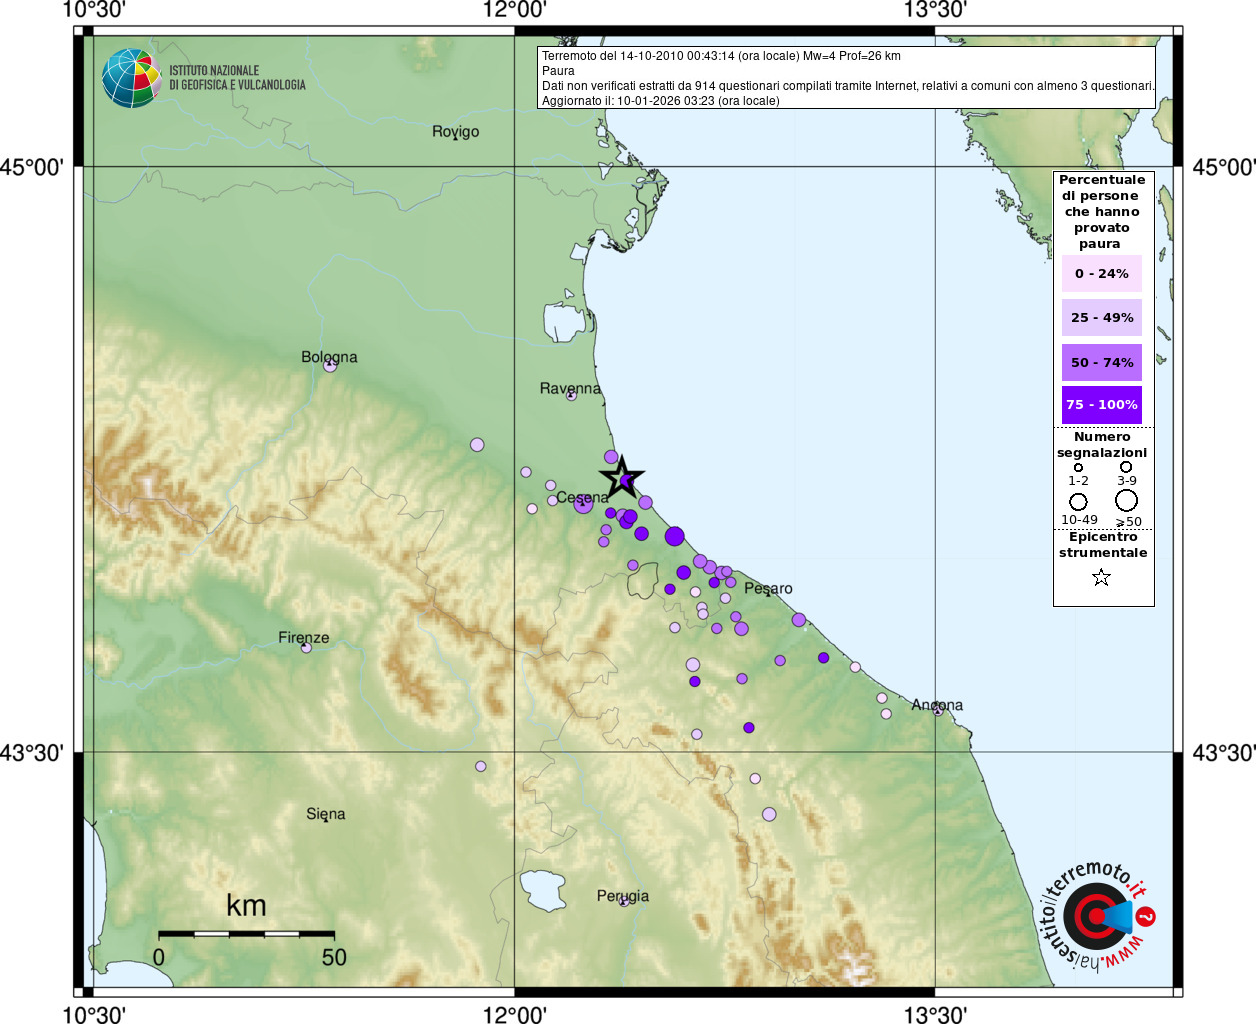
Task: Click the Ancona city label
Action: click(937, 705)
